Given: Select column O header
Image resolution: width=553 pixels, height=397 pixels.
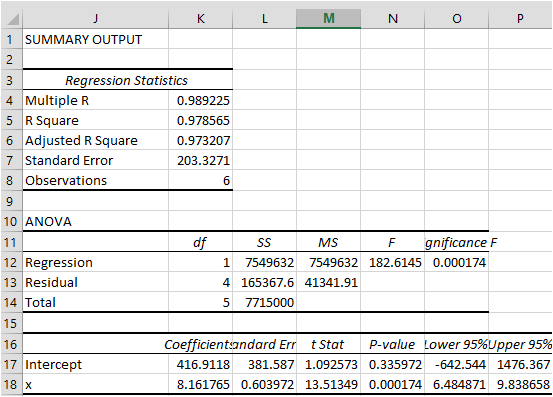Looking at the screenshot, I should (x=456, y=18).
